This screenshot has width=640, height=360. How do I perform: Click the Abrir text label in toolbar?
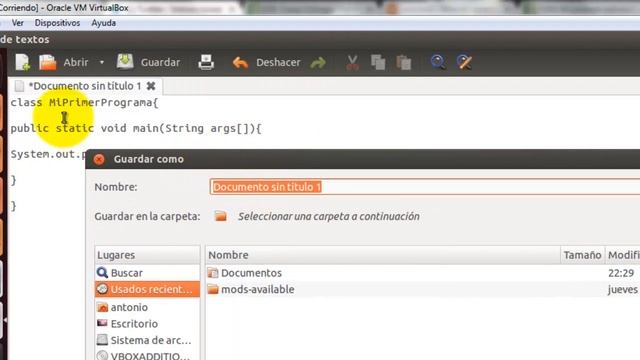[76, 62]
